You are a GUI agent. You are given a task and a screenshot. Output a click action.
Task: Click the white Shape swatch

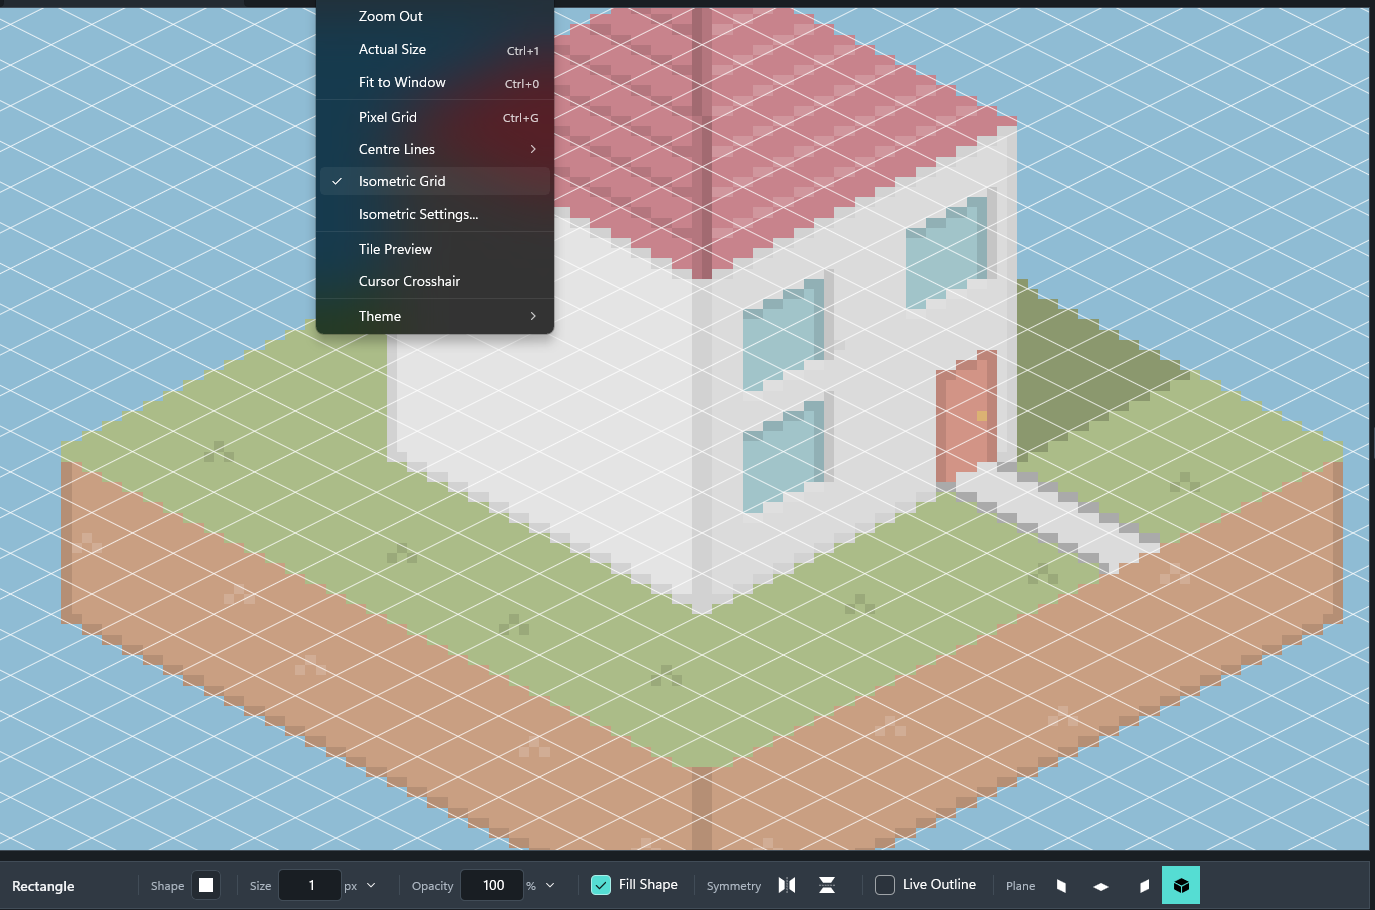click(206, 885)
